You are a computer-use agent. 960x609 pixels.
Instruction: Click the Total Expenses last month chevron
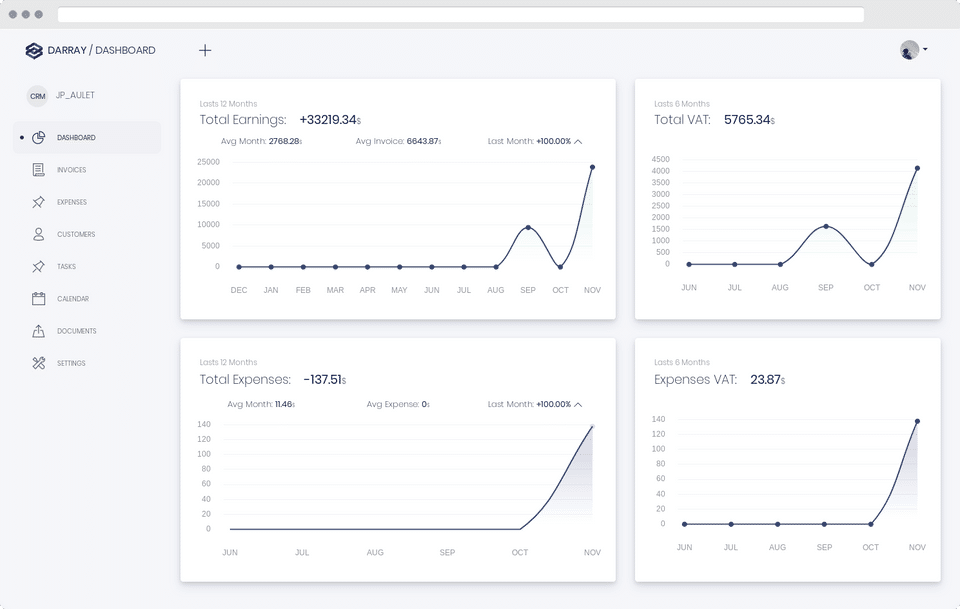click(578, 405)
